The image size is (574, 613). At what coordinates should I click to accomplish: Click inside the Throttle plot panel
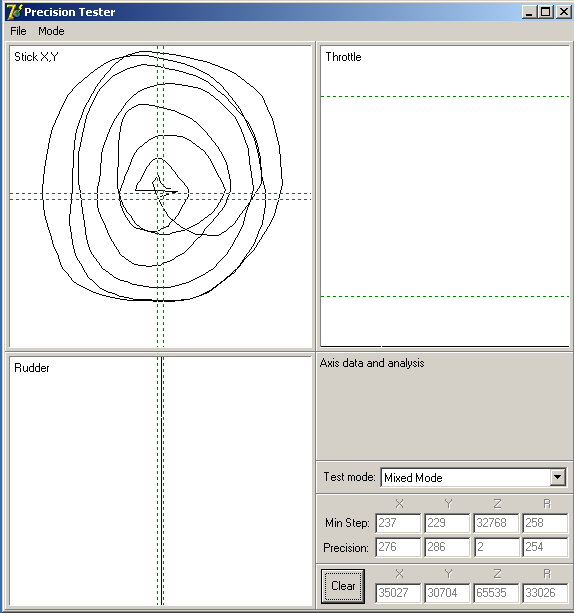tap(445, 196)
